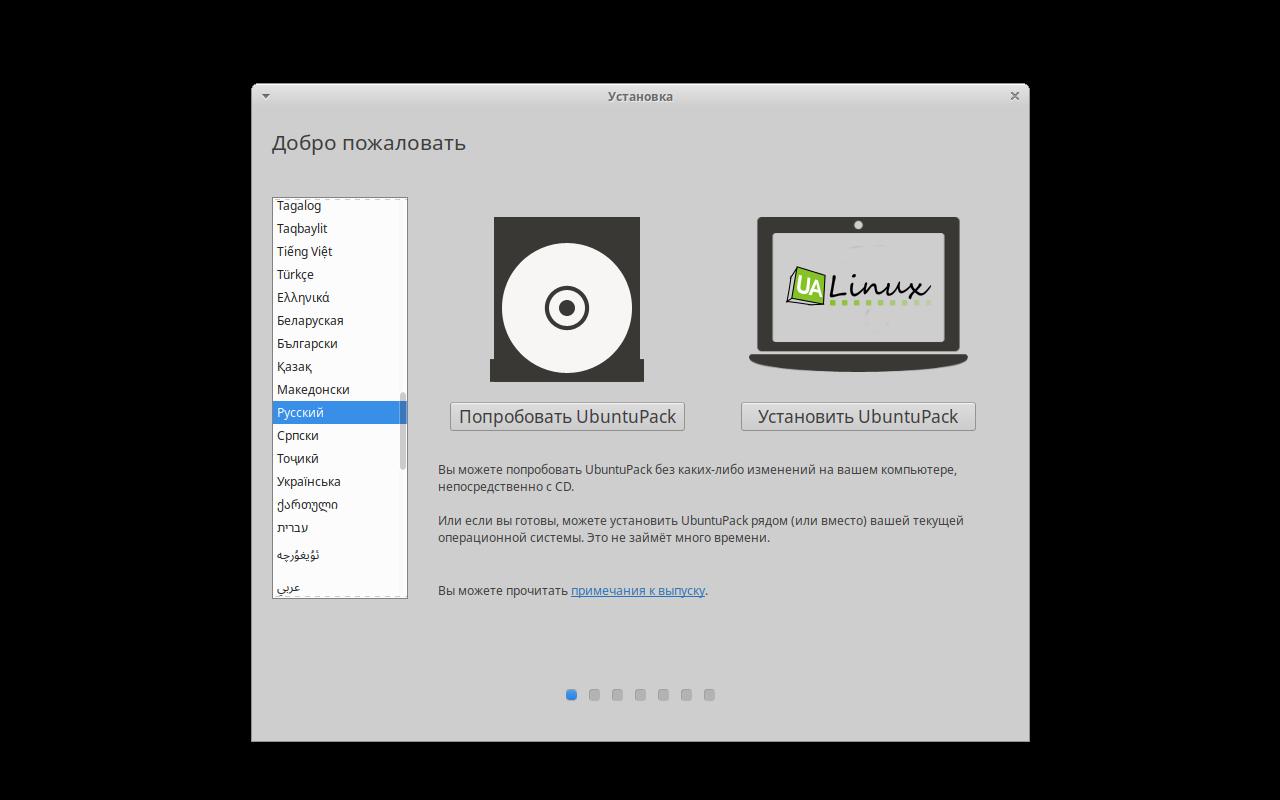Close the Установка installer window

[x=1015, y=96]
